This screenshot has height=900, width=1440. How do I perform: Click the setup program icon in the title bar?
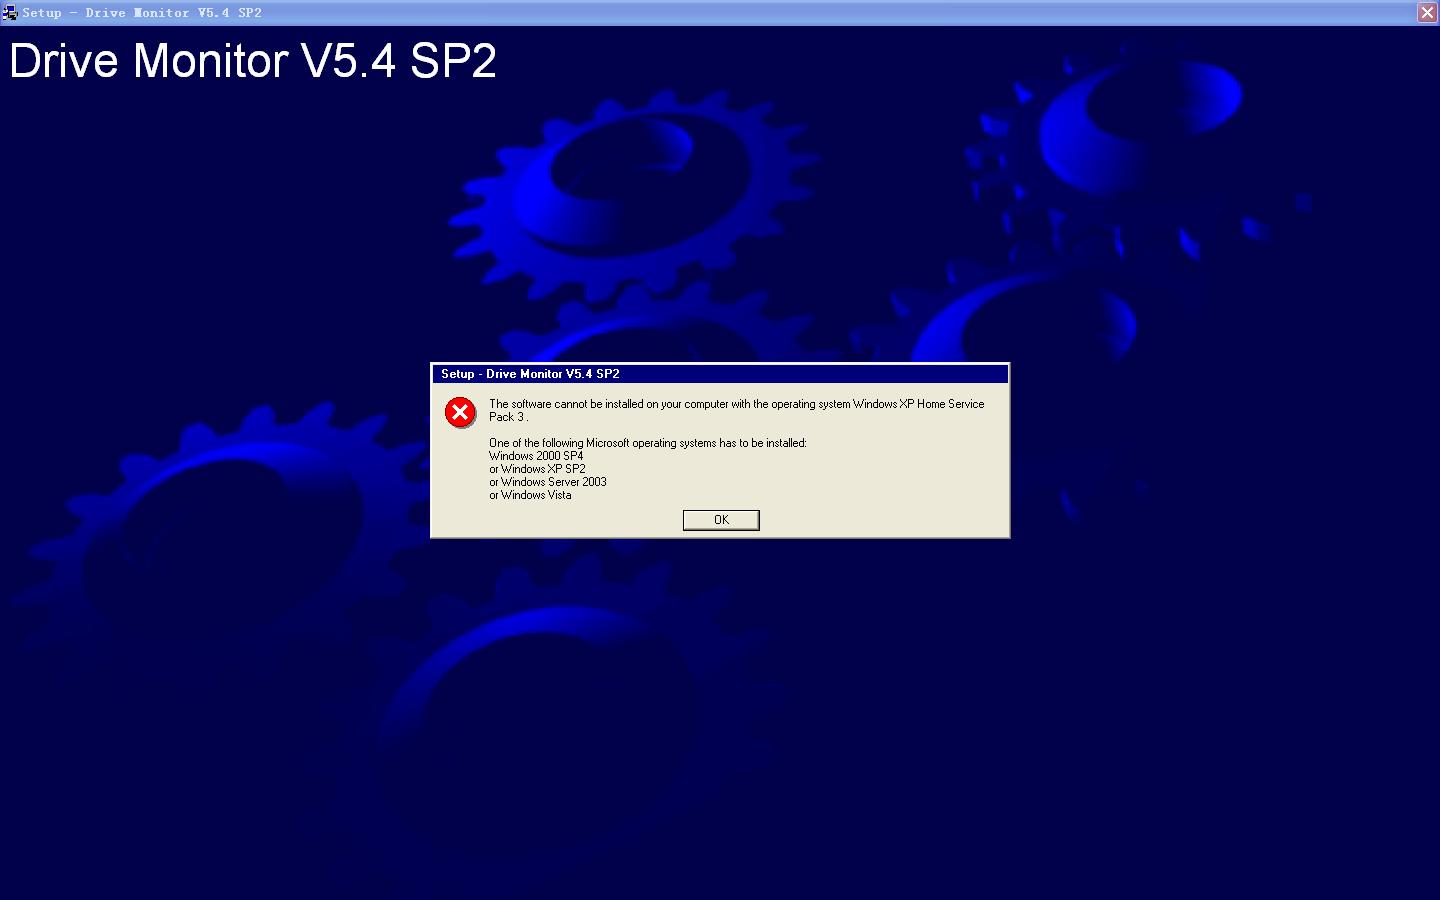coord(10,13)
